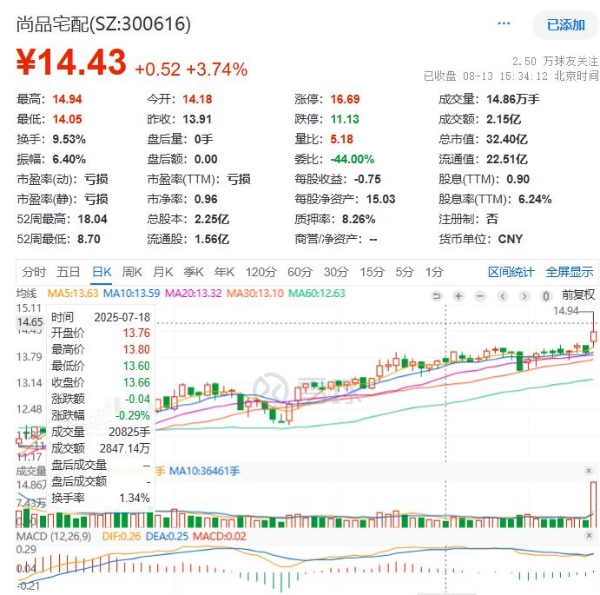Move chart left with the < arrow icon
Image resolution: width=600 pixels, height=595 pixels.
pos(502,296)
